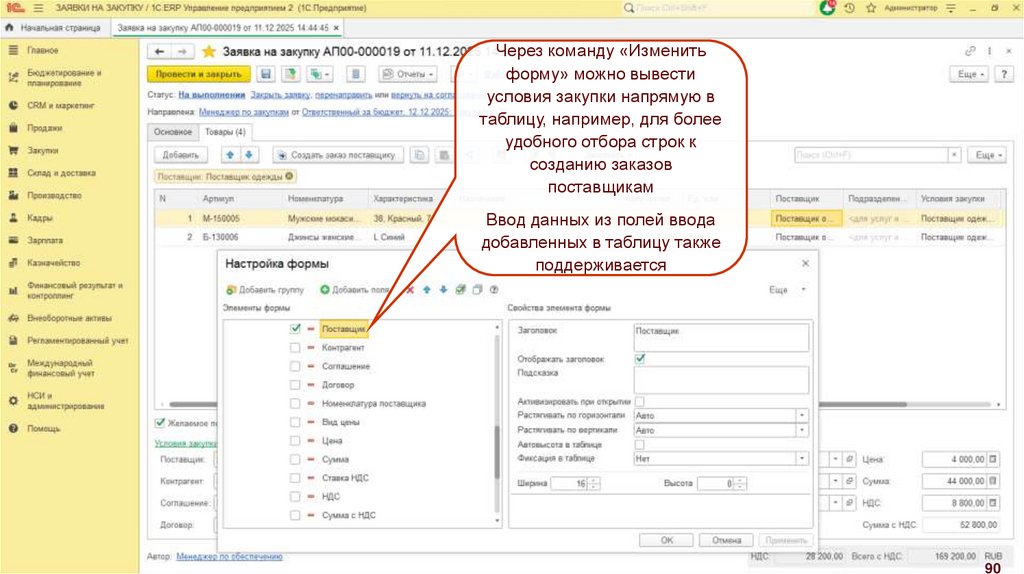Move element down in form settings
The height and width of the screenshot is (574, 1024).
point(443,290)
